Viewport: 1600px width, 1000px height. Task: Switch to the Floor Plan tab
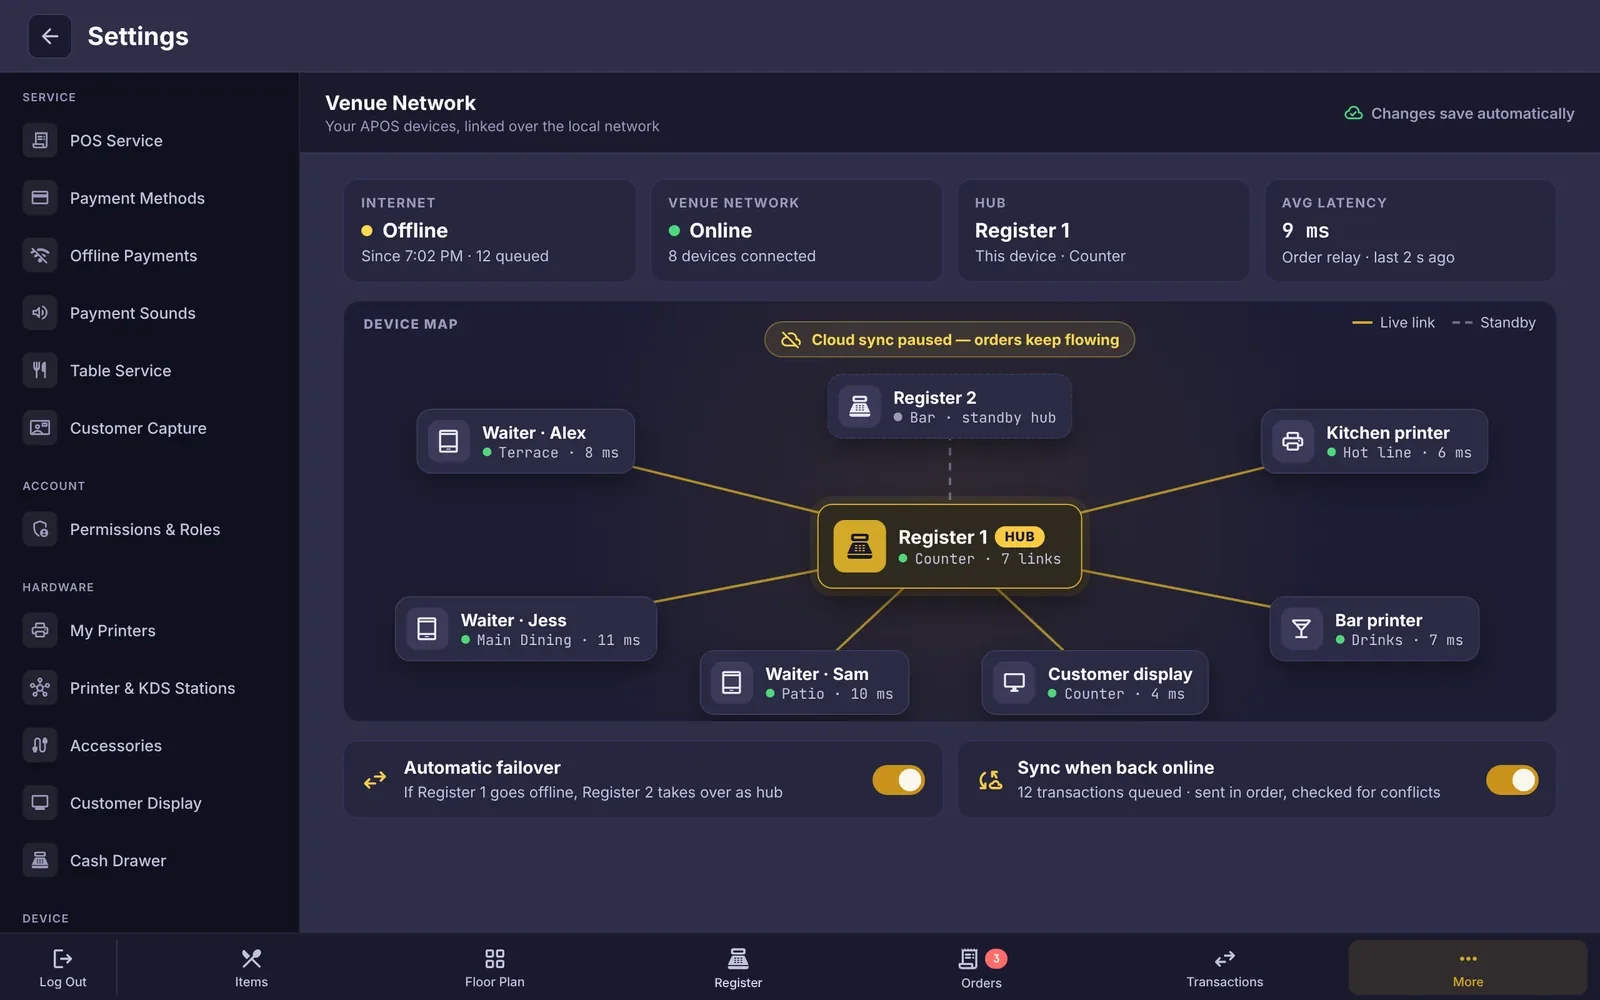coord(495,968)
